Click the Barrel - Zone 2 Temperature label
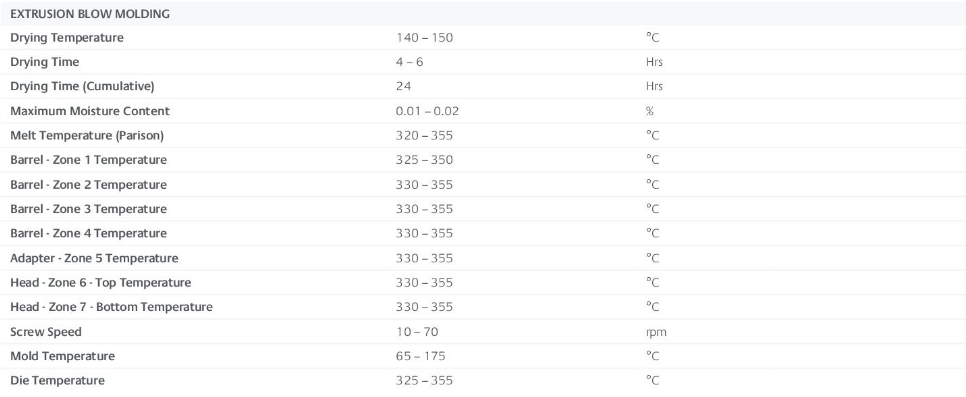The height and width of the screenshot is (397, 966). coord(88,185)
